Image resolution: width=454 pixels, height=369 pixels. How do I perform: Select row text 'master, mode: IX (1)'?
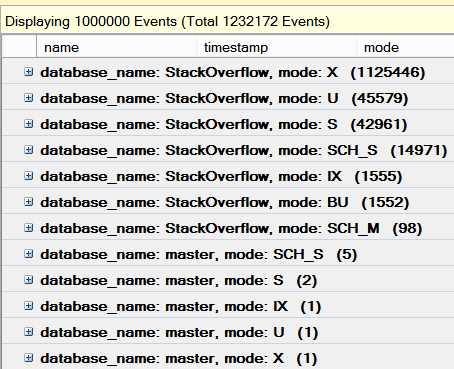coord(243,306)
